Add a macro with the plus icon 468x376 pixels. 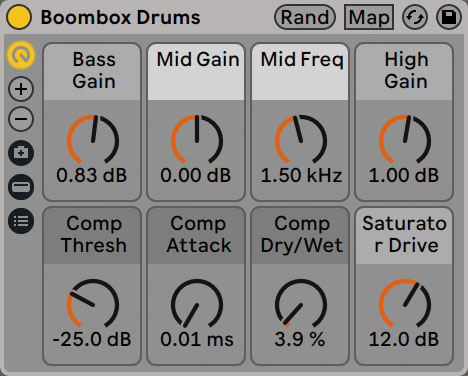point(21,89)
